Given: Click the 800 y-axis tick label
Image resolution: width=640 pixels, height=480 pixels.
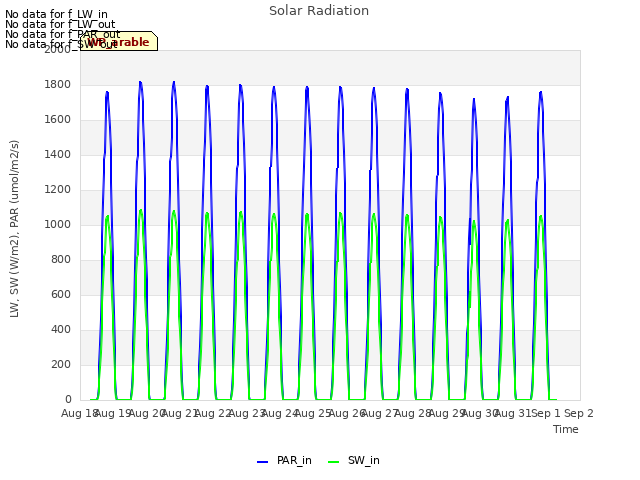Looking at the screenshot, I should [x=61, y=260].
